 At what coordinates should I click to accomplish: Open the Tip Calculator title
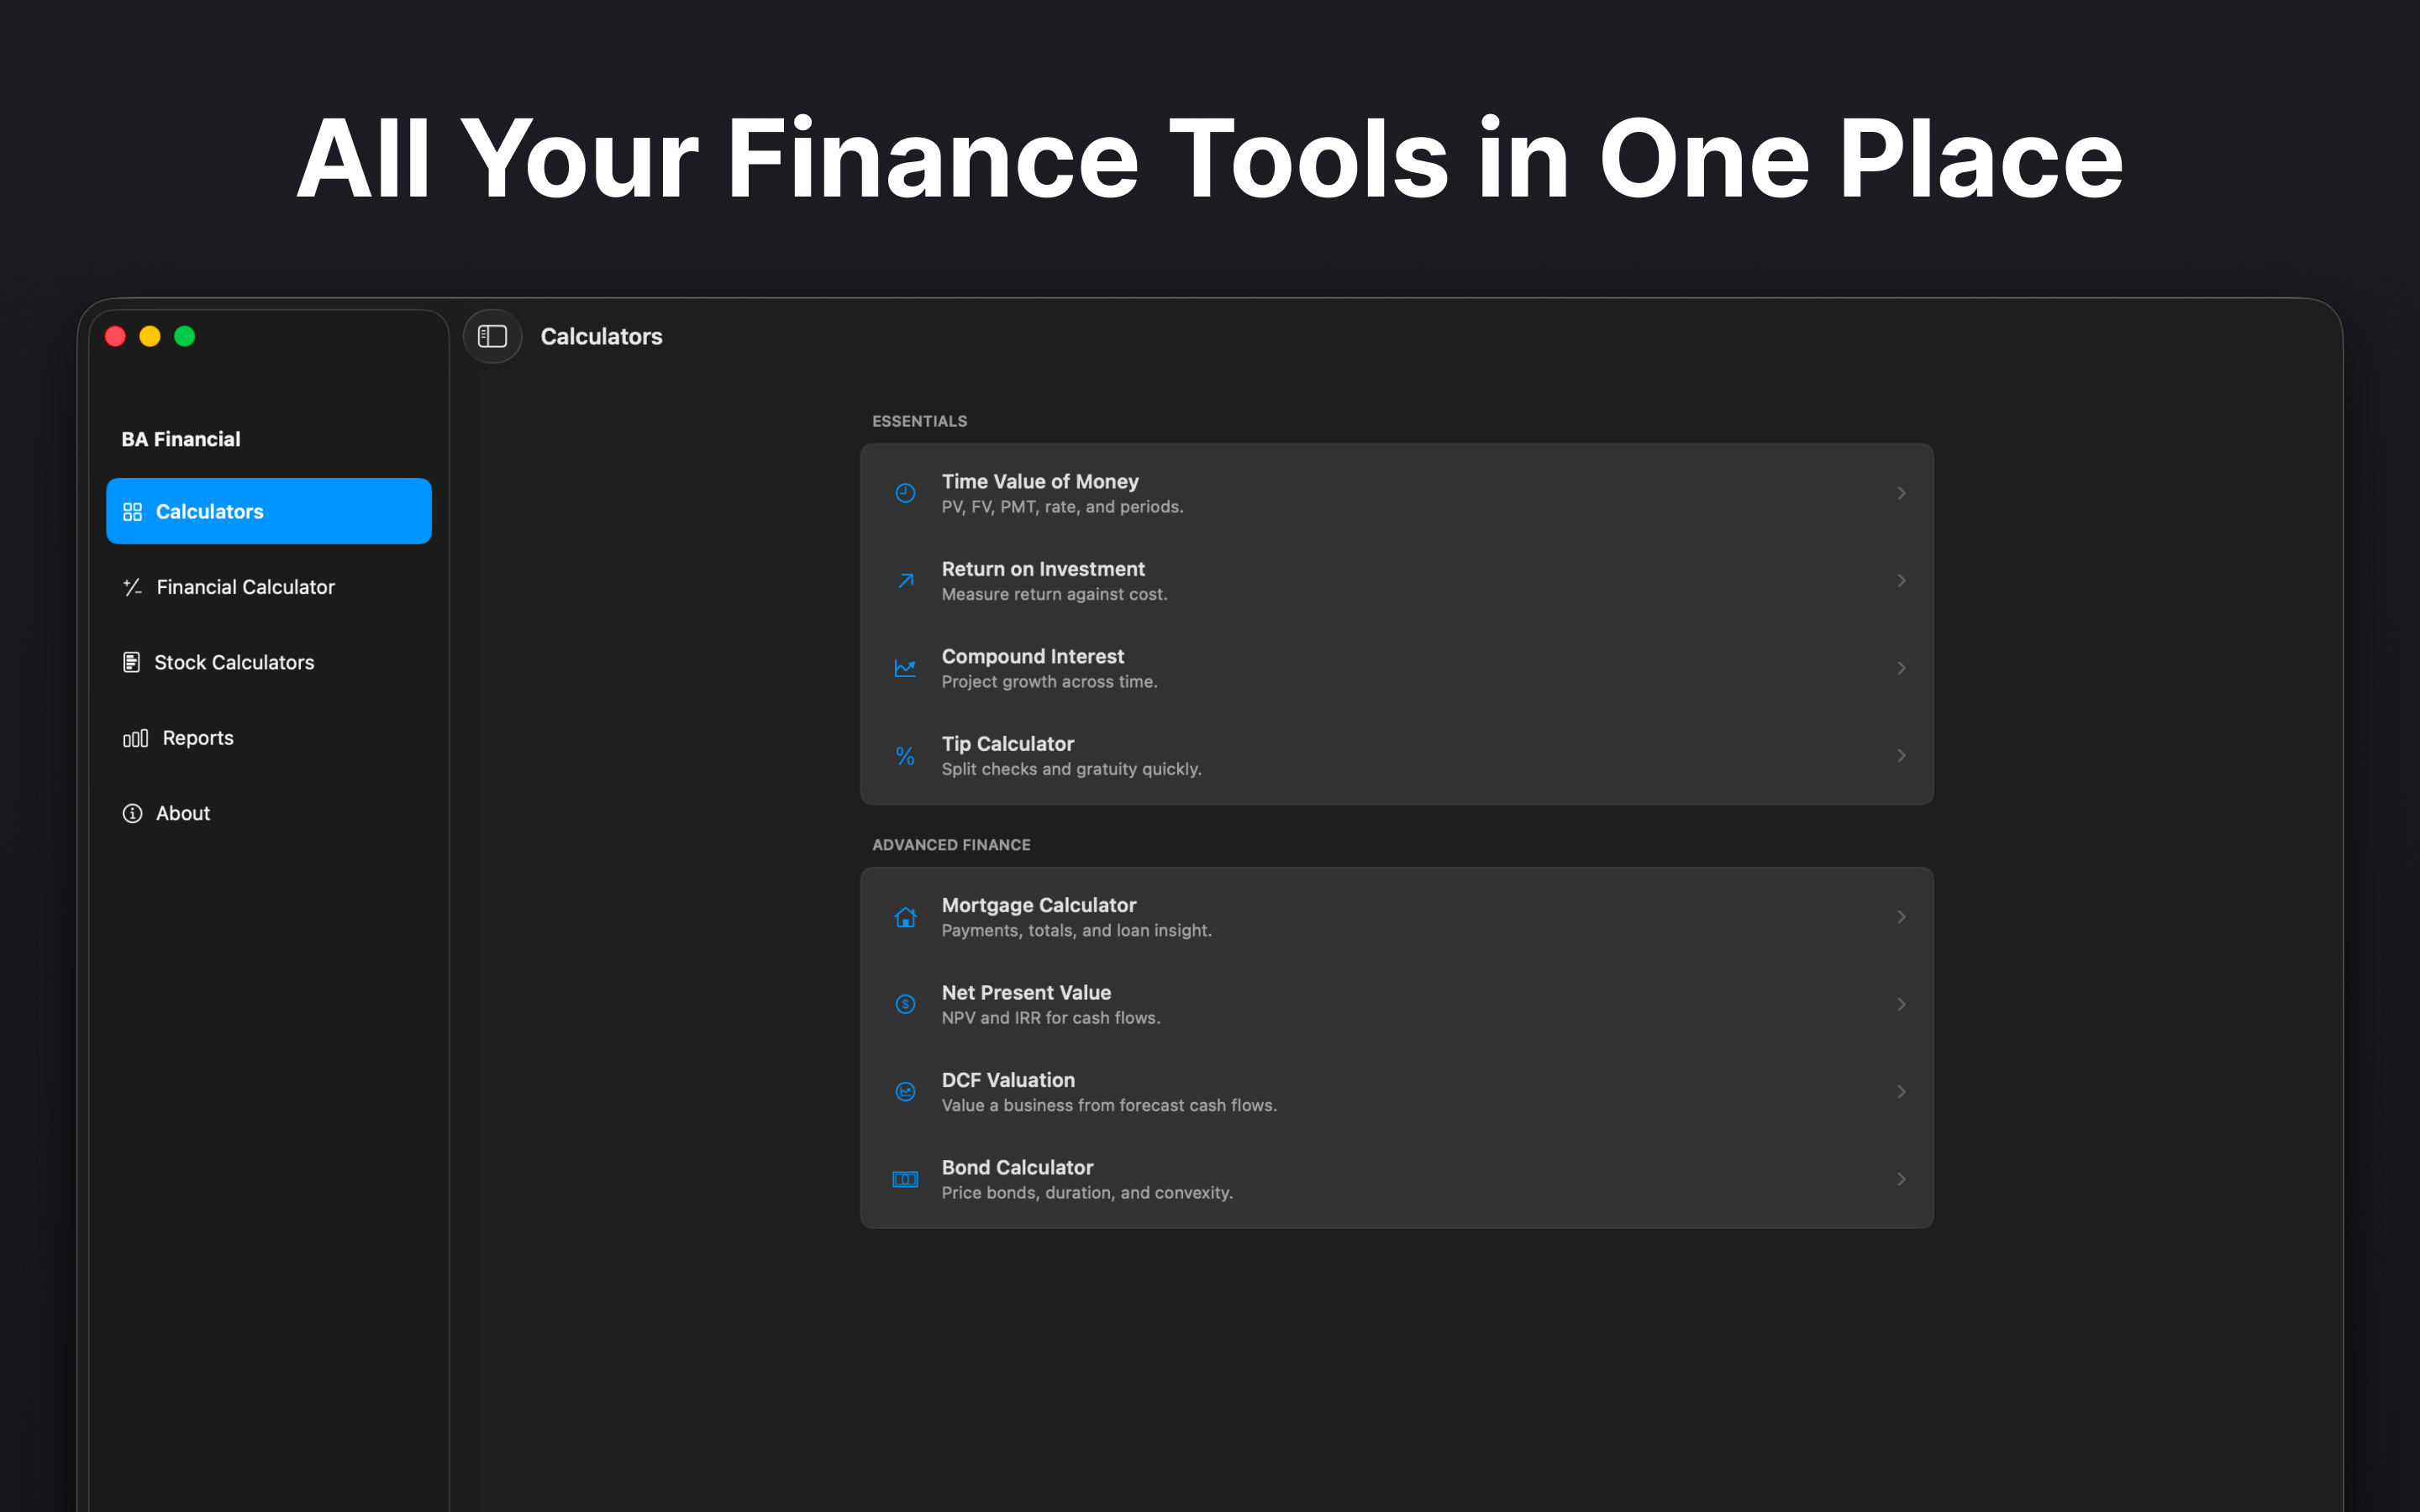1008,744
